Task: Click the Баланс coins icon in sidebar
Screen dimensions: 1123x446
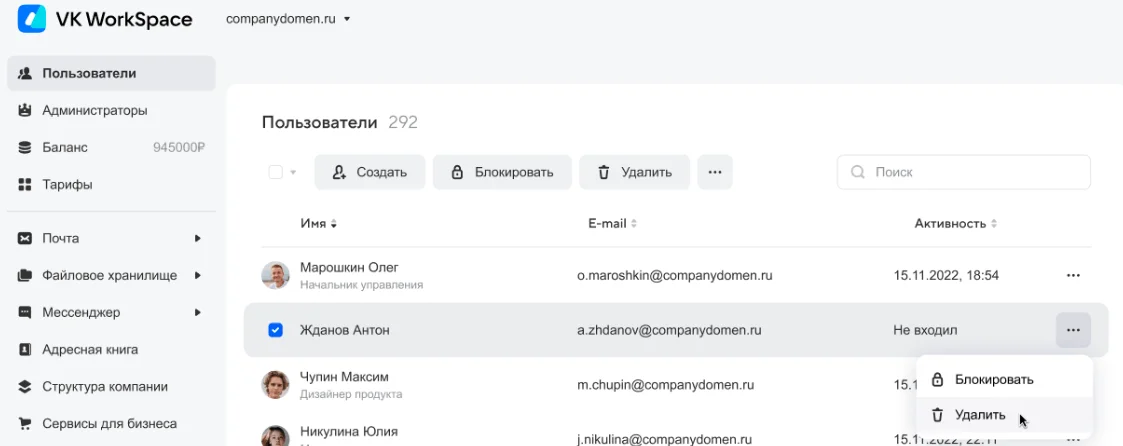Action: point(25,147)
